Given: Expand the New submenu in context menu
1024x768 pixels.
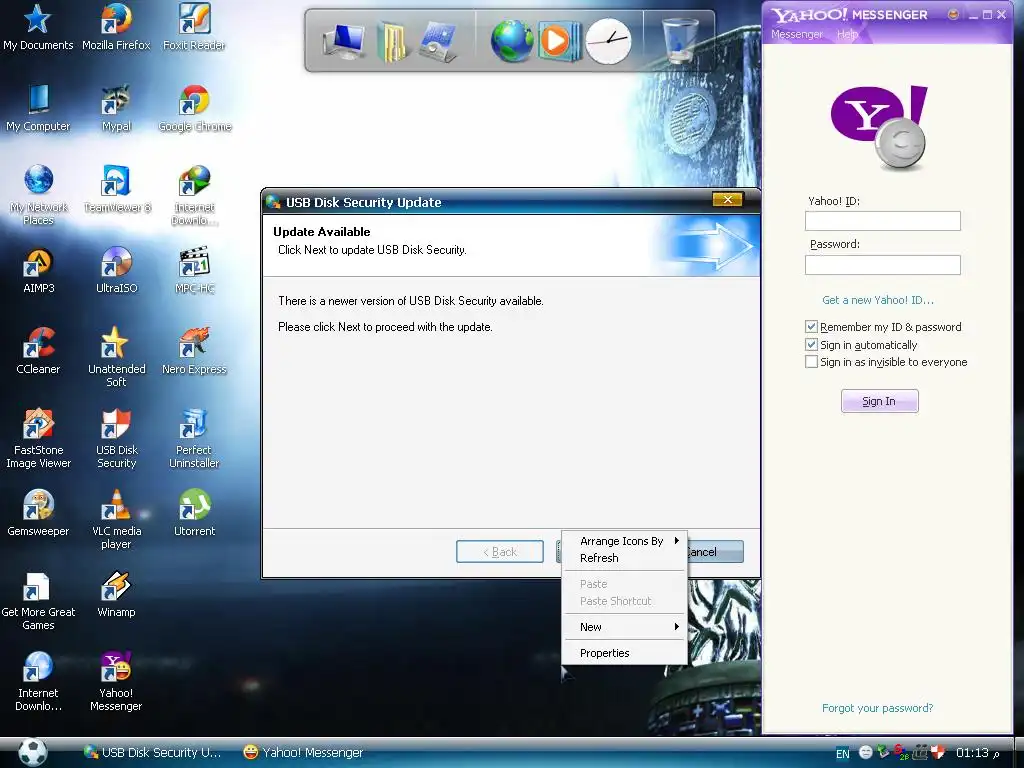Looking at the screenshot, I should [x=624, y=627].
